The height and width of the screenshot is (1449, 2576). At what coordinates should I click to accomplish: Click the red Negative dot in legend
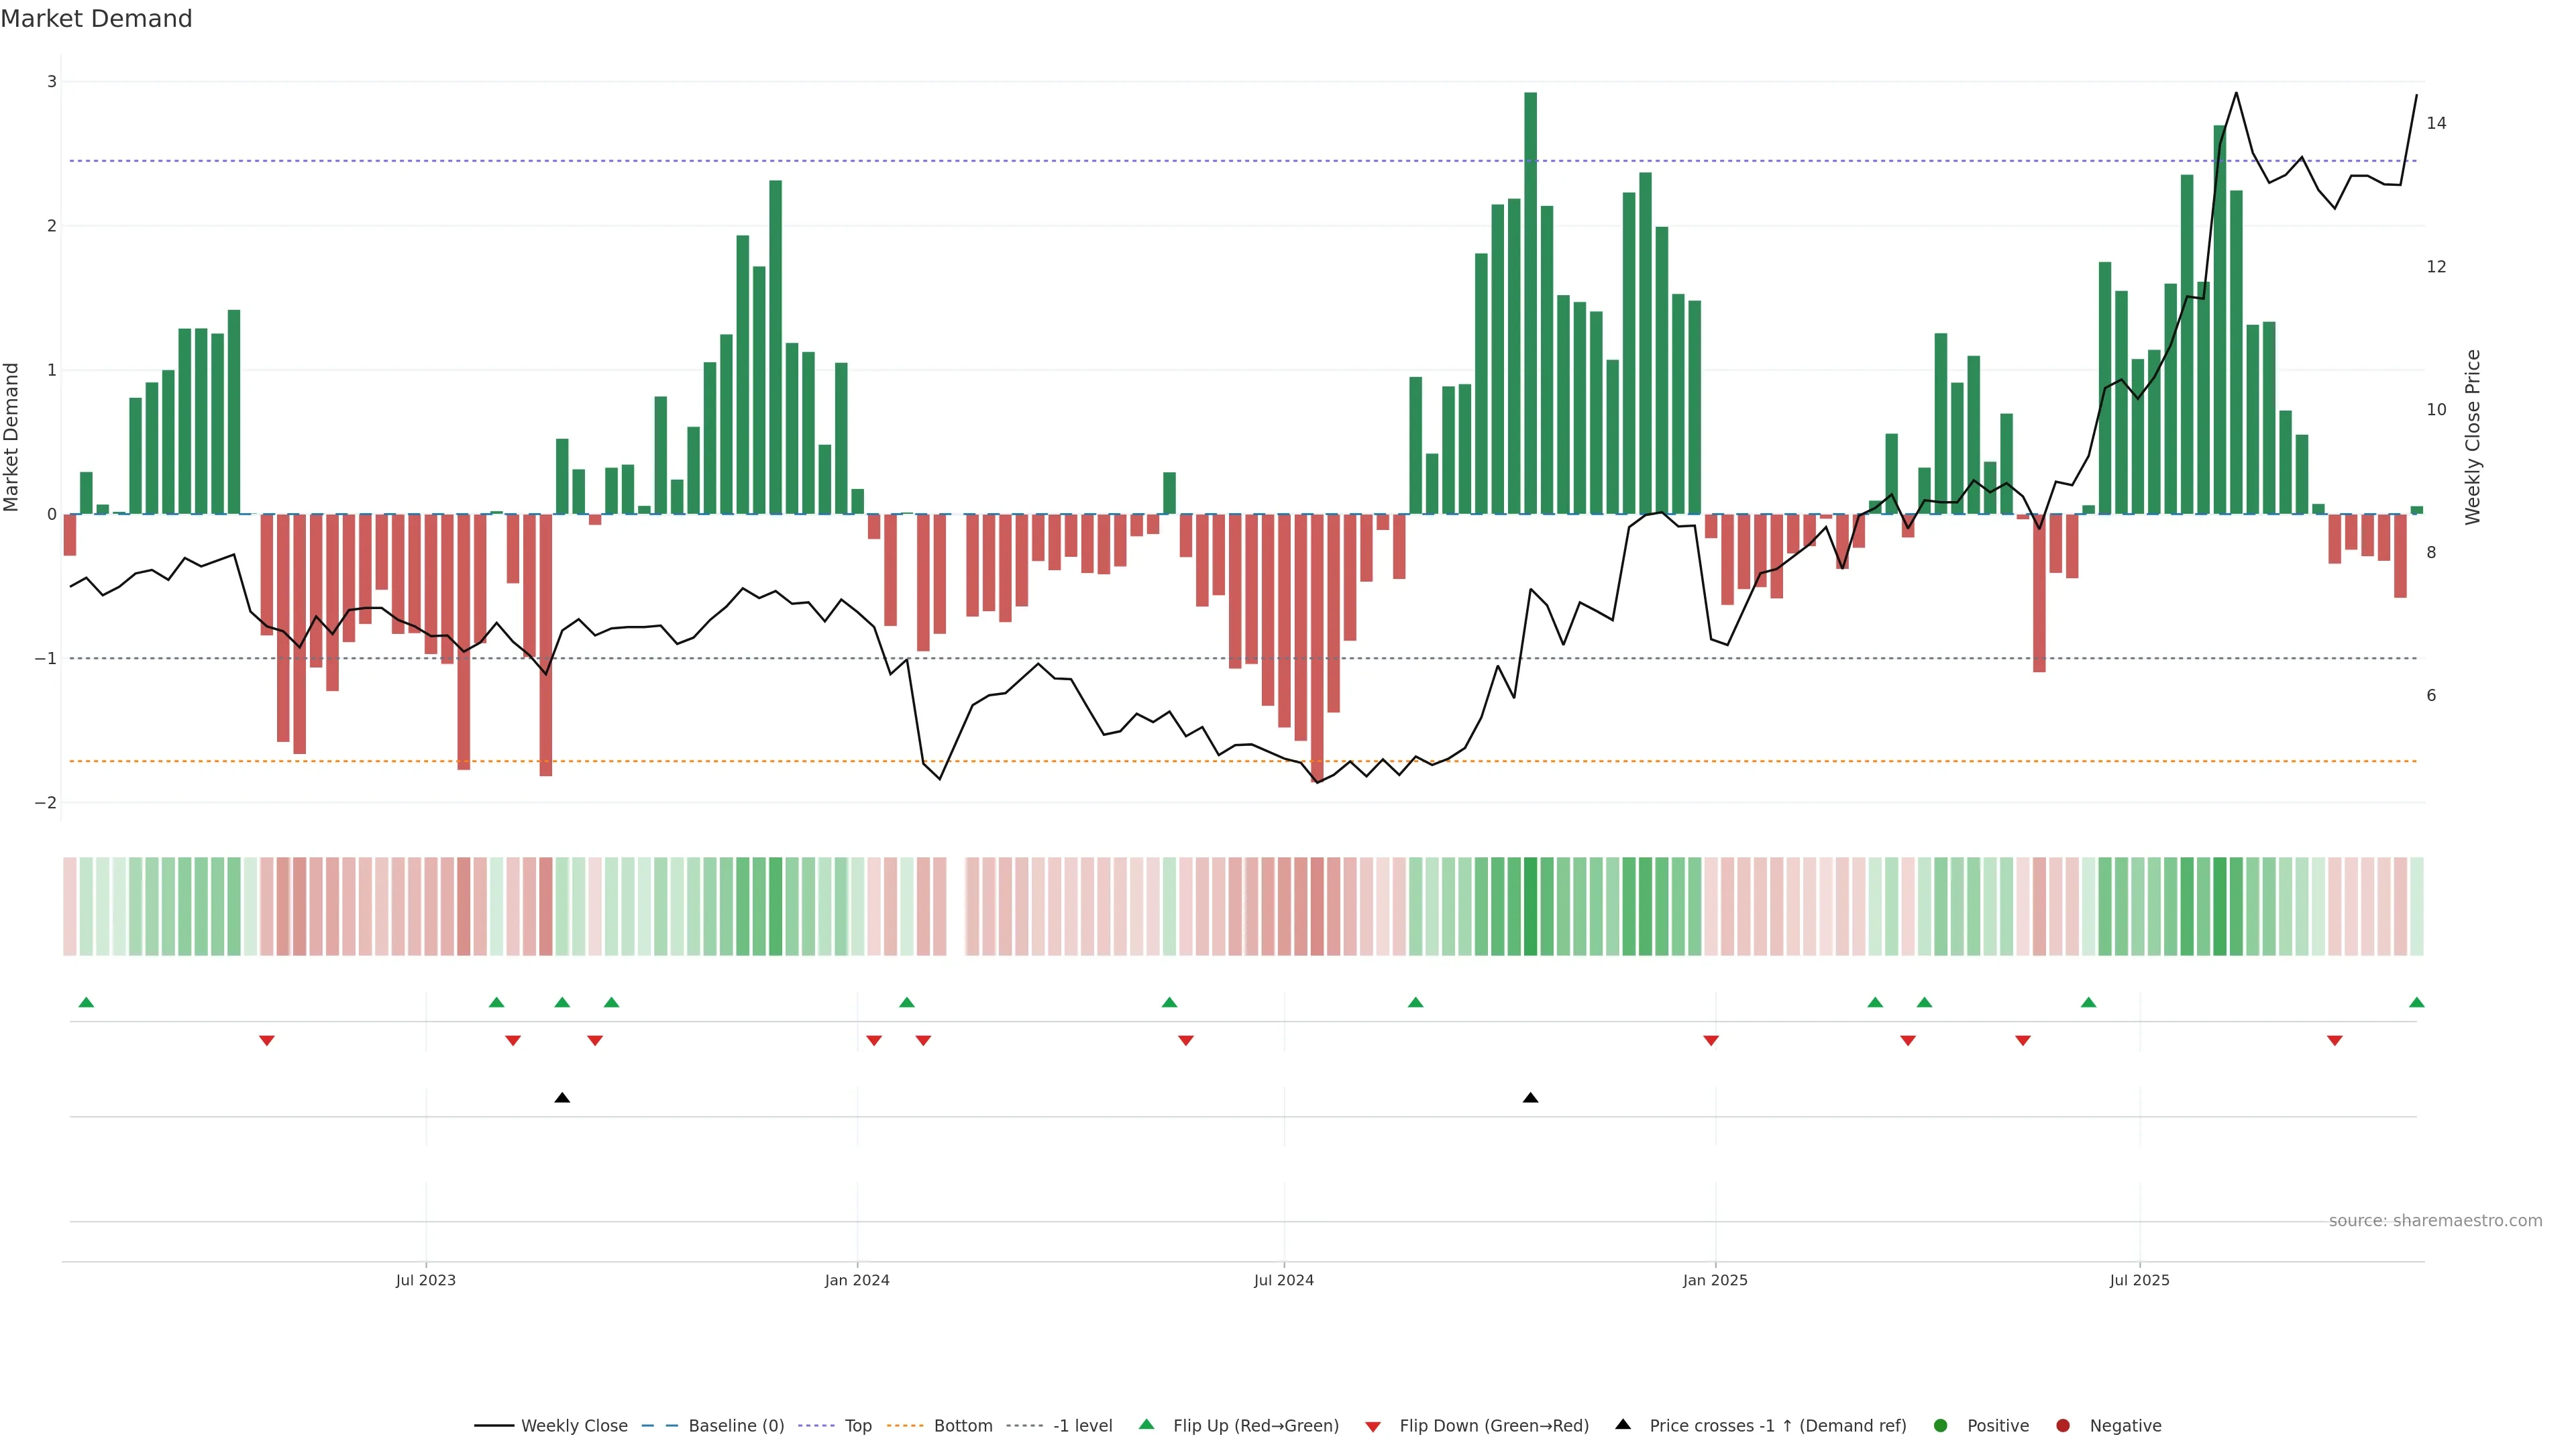point(2063,1426)
